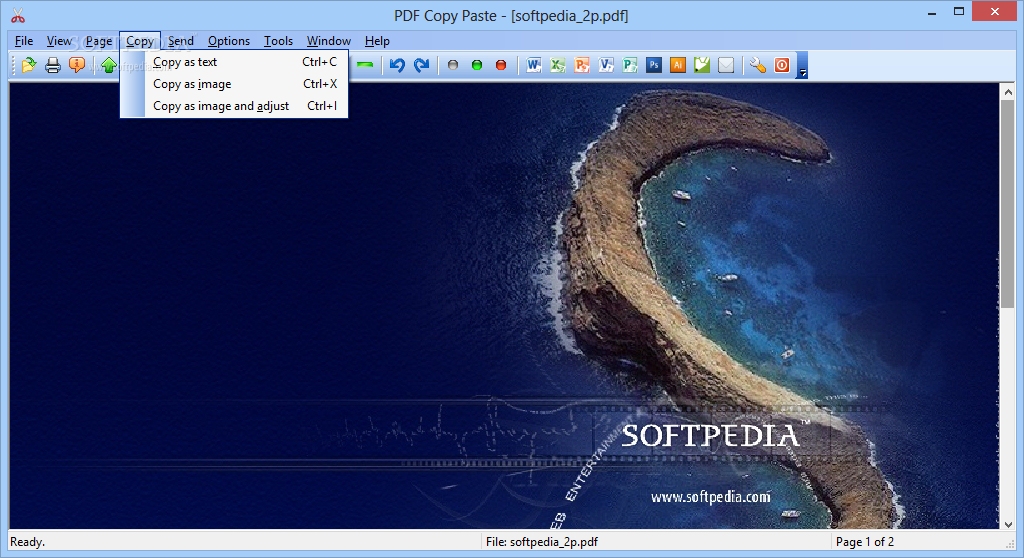Viewport: 1024px width, 558px height.
Task: Click the green up arrow icon
Action: point(109,65)
